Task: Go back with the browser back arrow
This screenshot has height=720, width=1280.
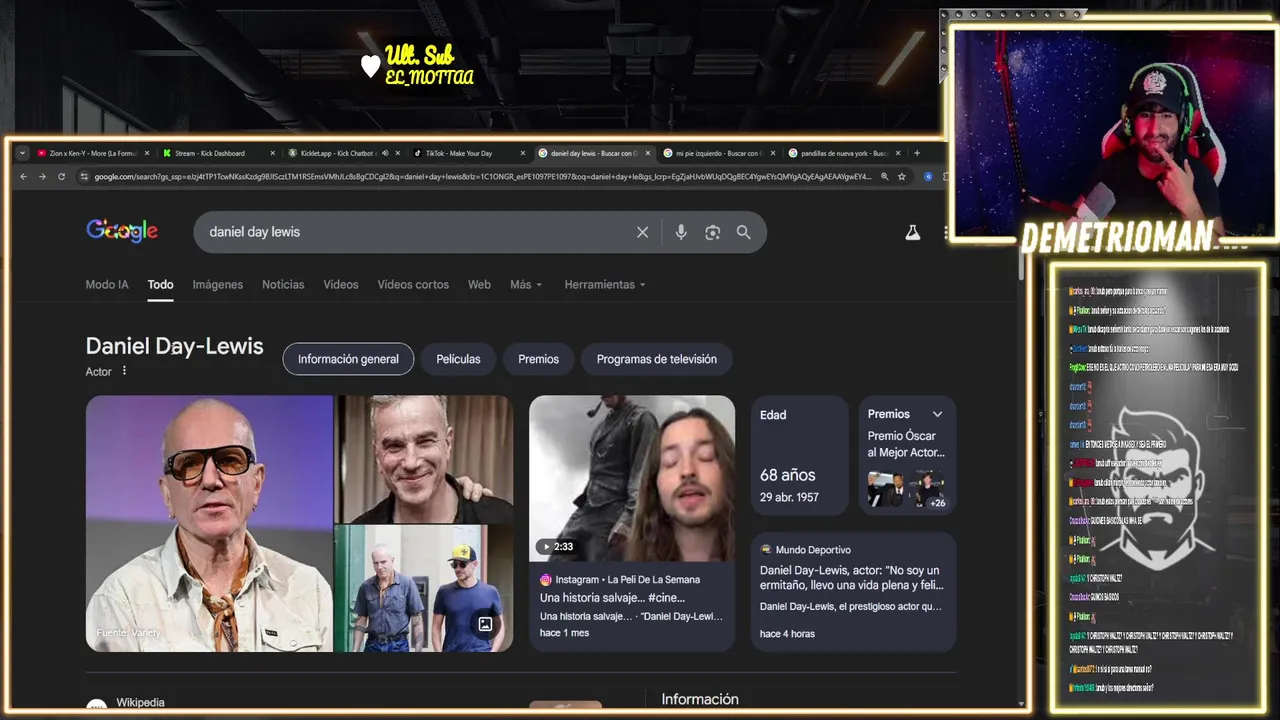Action: pyautogui.click(x=24, y=176)
